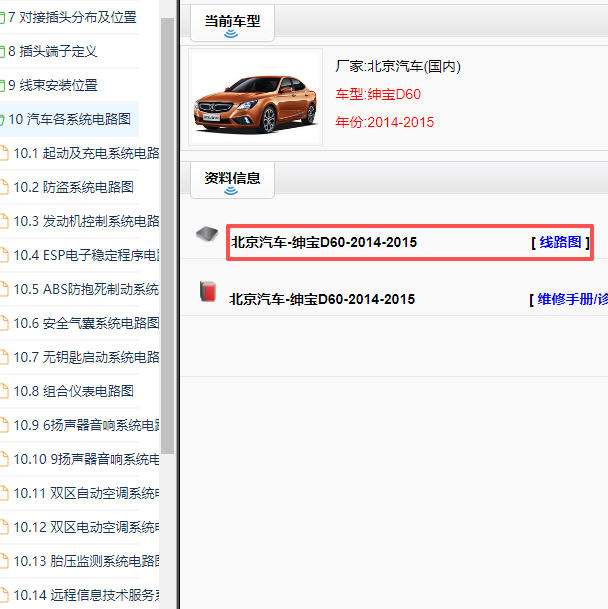Click page icon beside 10.1 起动及充电系统

click(4, 153)
